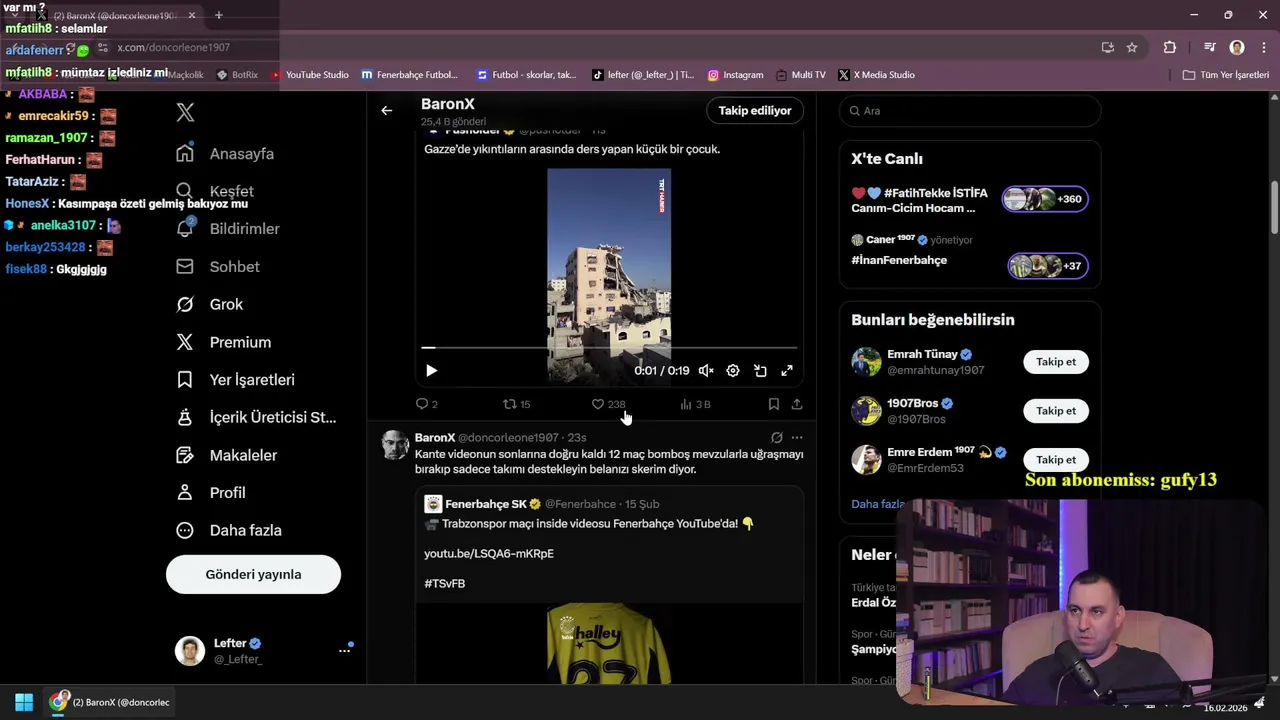Open Grok from sidebar
This screenshot has width=1280, height=720.
[210, 304]
